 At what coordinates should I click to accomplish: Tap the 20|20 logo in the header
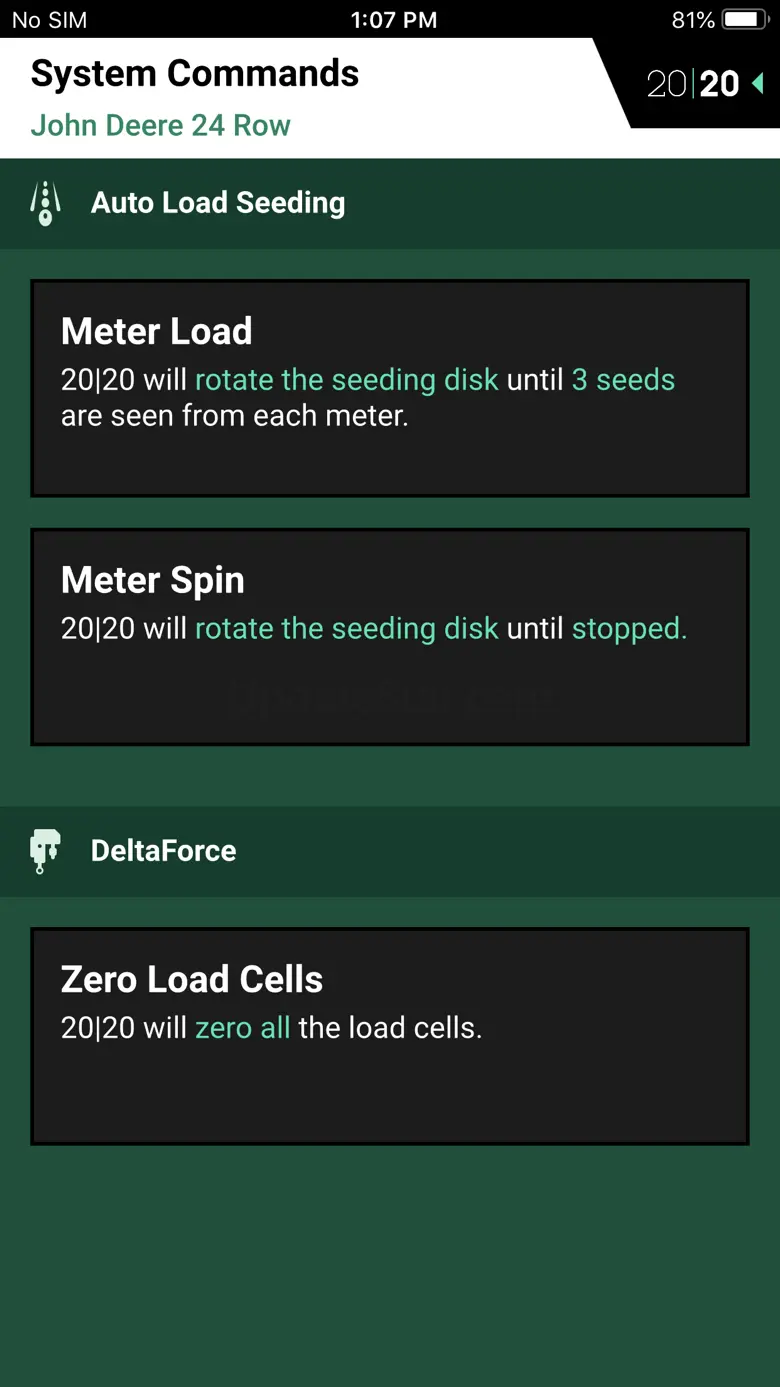tap(693, 84)
